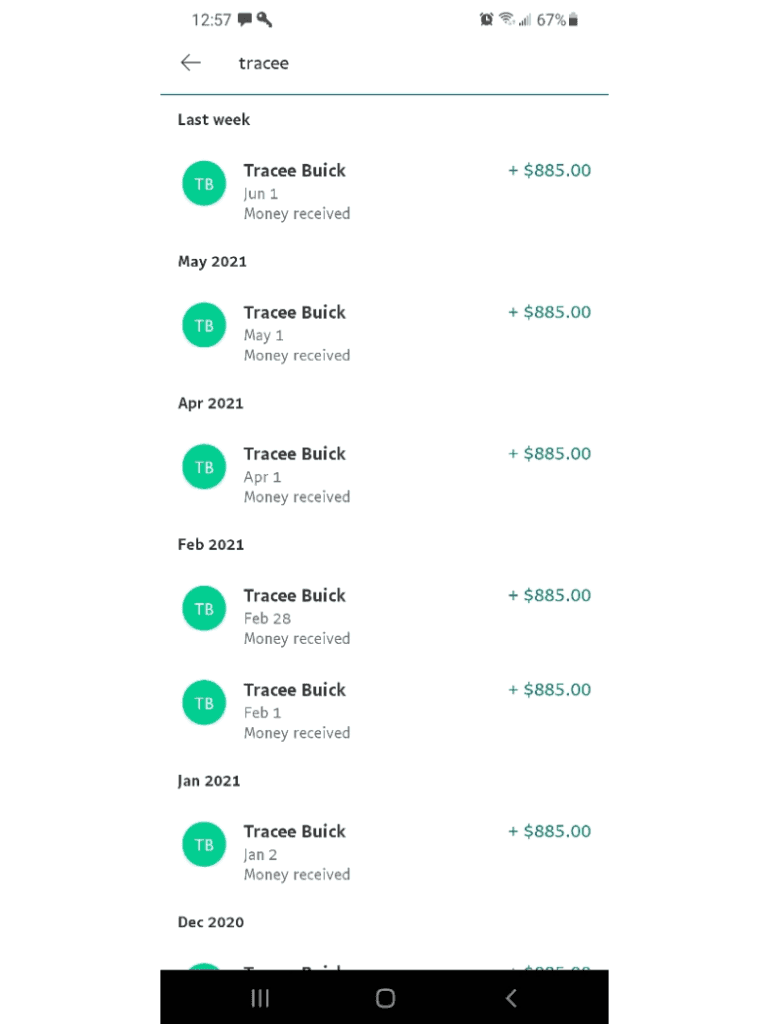
Task: Tap the alarm icon in status bar
Action: click(x=487, y=20)
